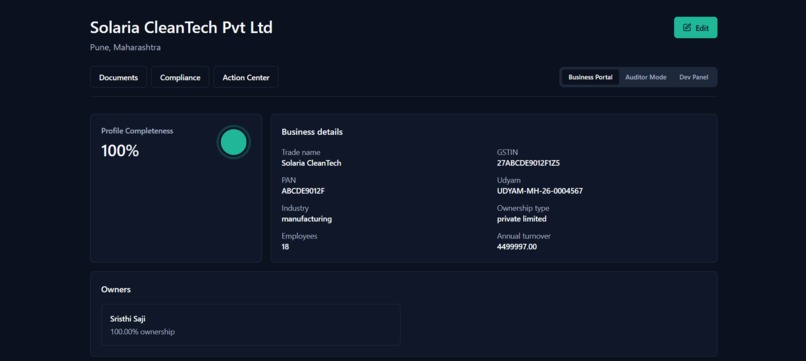Image resolution: width=806 pixels, height=361 pixels.
Task: Click the pencil icon in Edit button
Action: 687,28
